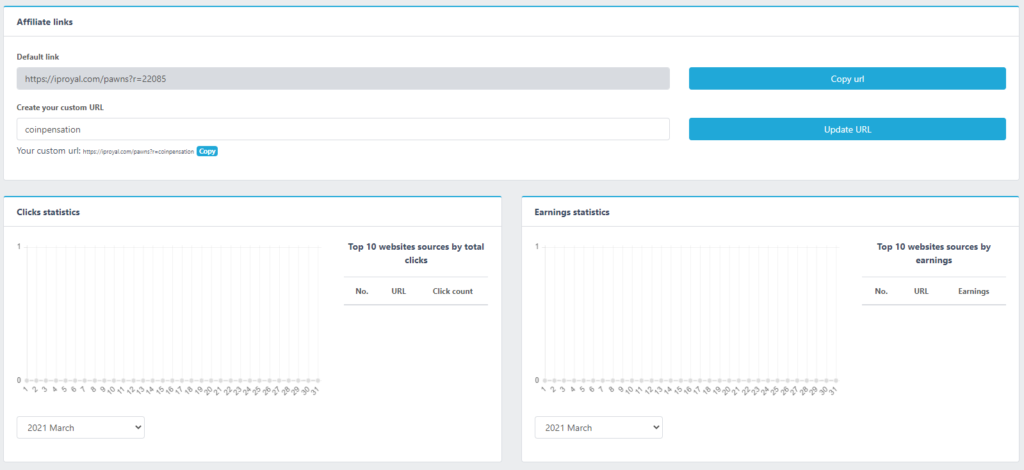Click the No. header in earnings table
1024x470 pixels.
[881, 291]
